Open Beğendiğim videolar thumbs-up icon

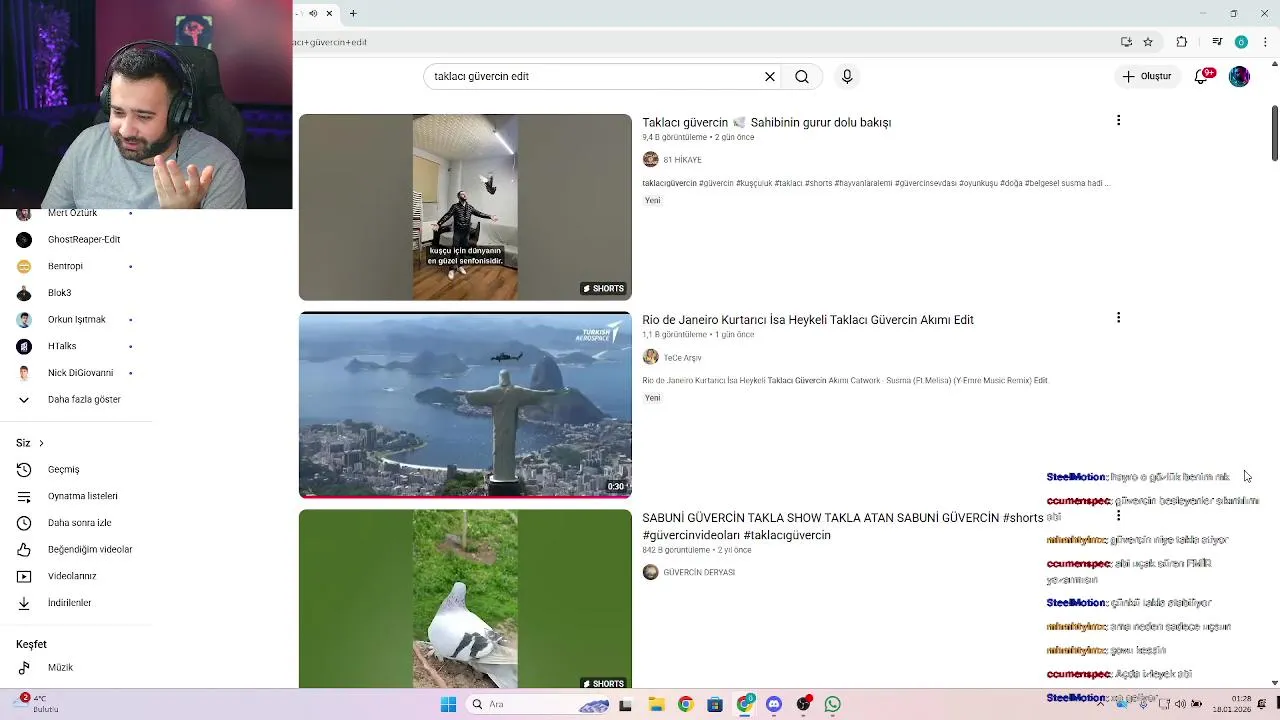pos(24,549)
